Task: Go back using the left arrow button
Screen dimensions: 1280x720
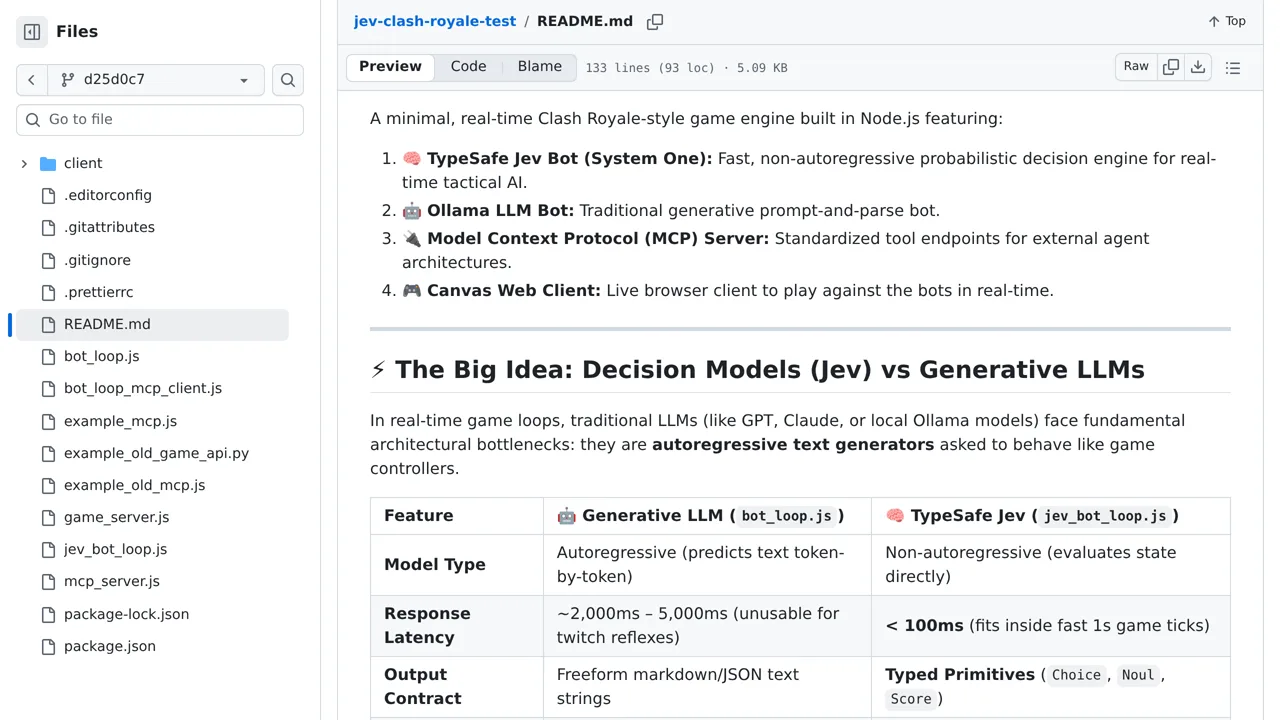Action: coord(32,80)
